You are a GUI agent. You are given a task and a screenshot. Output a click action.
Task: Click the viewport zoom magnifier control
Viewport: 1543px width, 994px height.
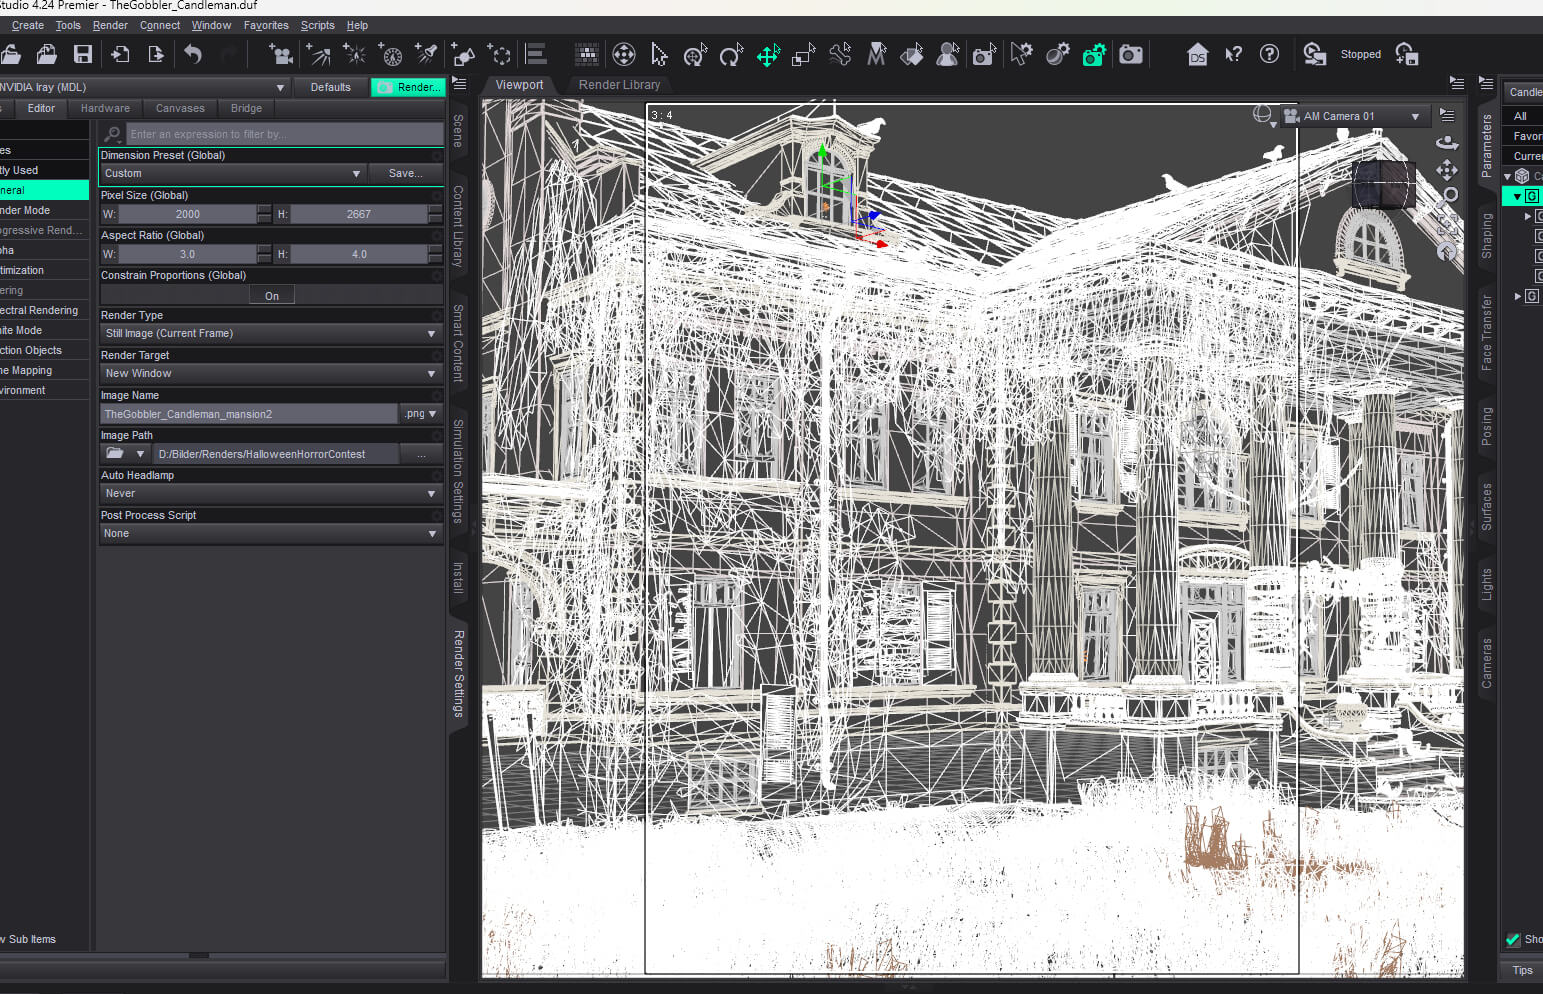point(1448,196)
